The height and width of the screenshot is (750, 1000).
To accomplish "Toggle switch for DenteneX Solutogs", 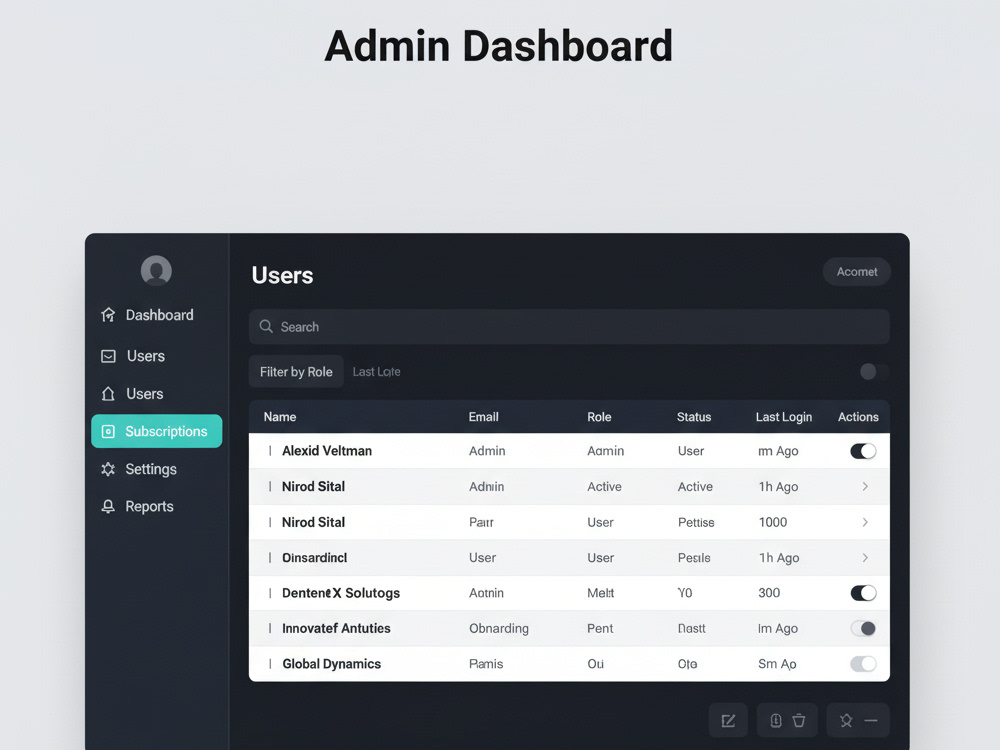I will click(863, 593).
